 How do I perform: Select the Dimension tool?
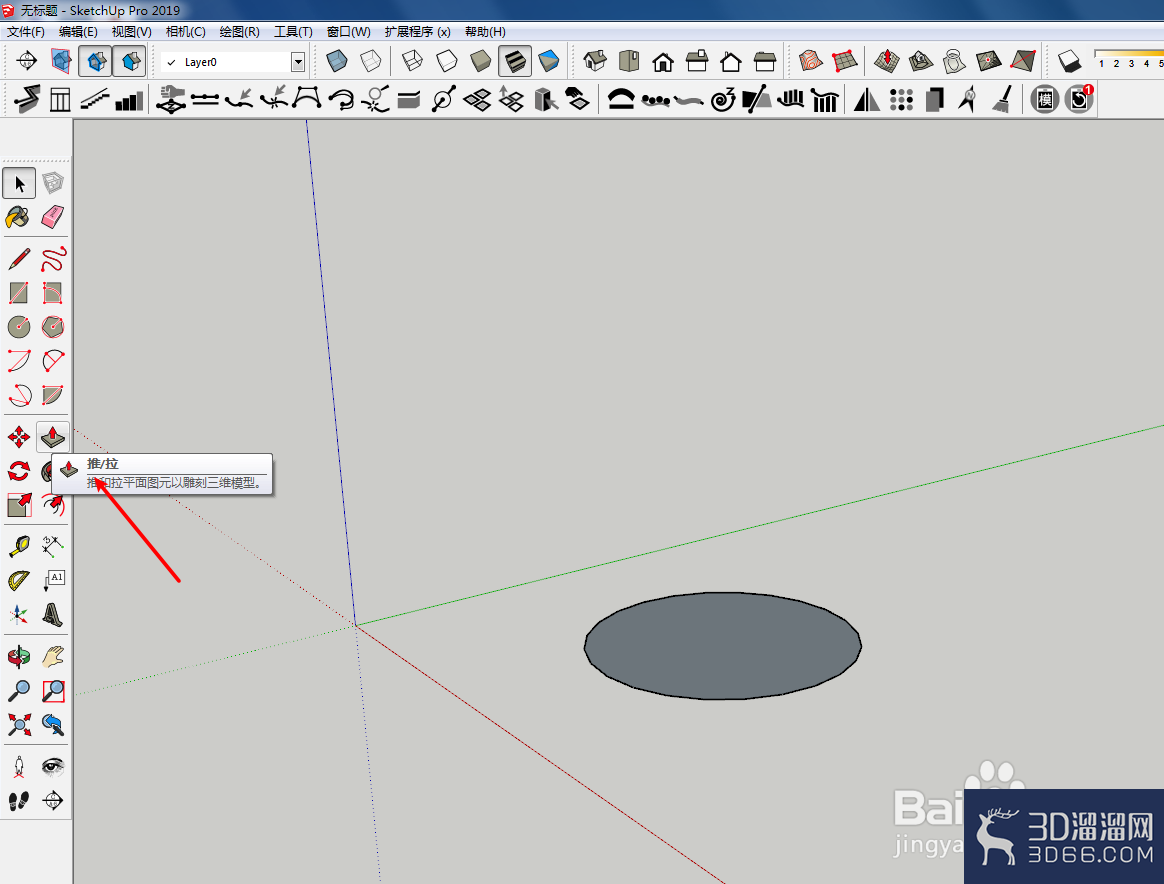coord(53,547)
